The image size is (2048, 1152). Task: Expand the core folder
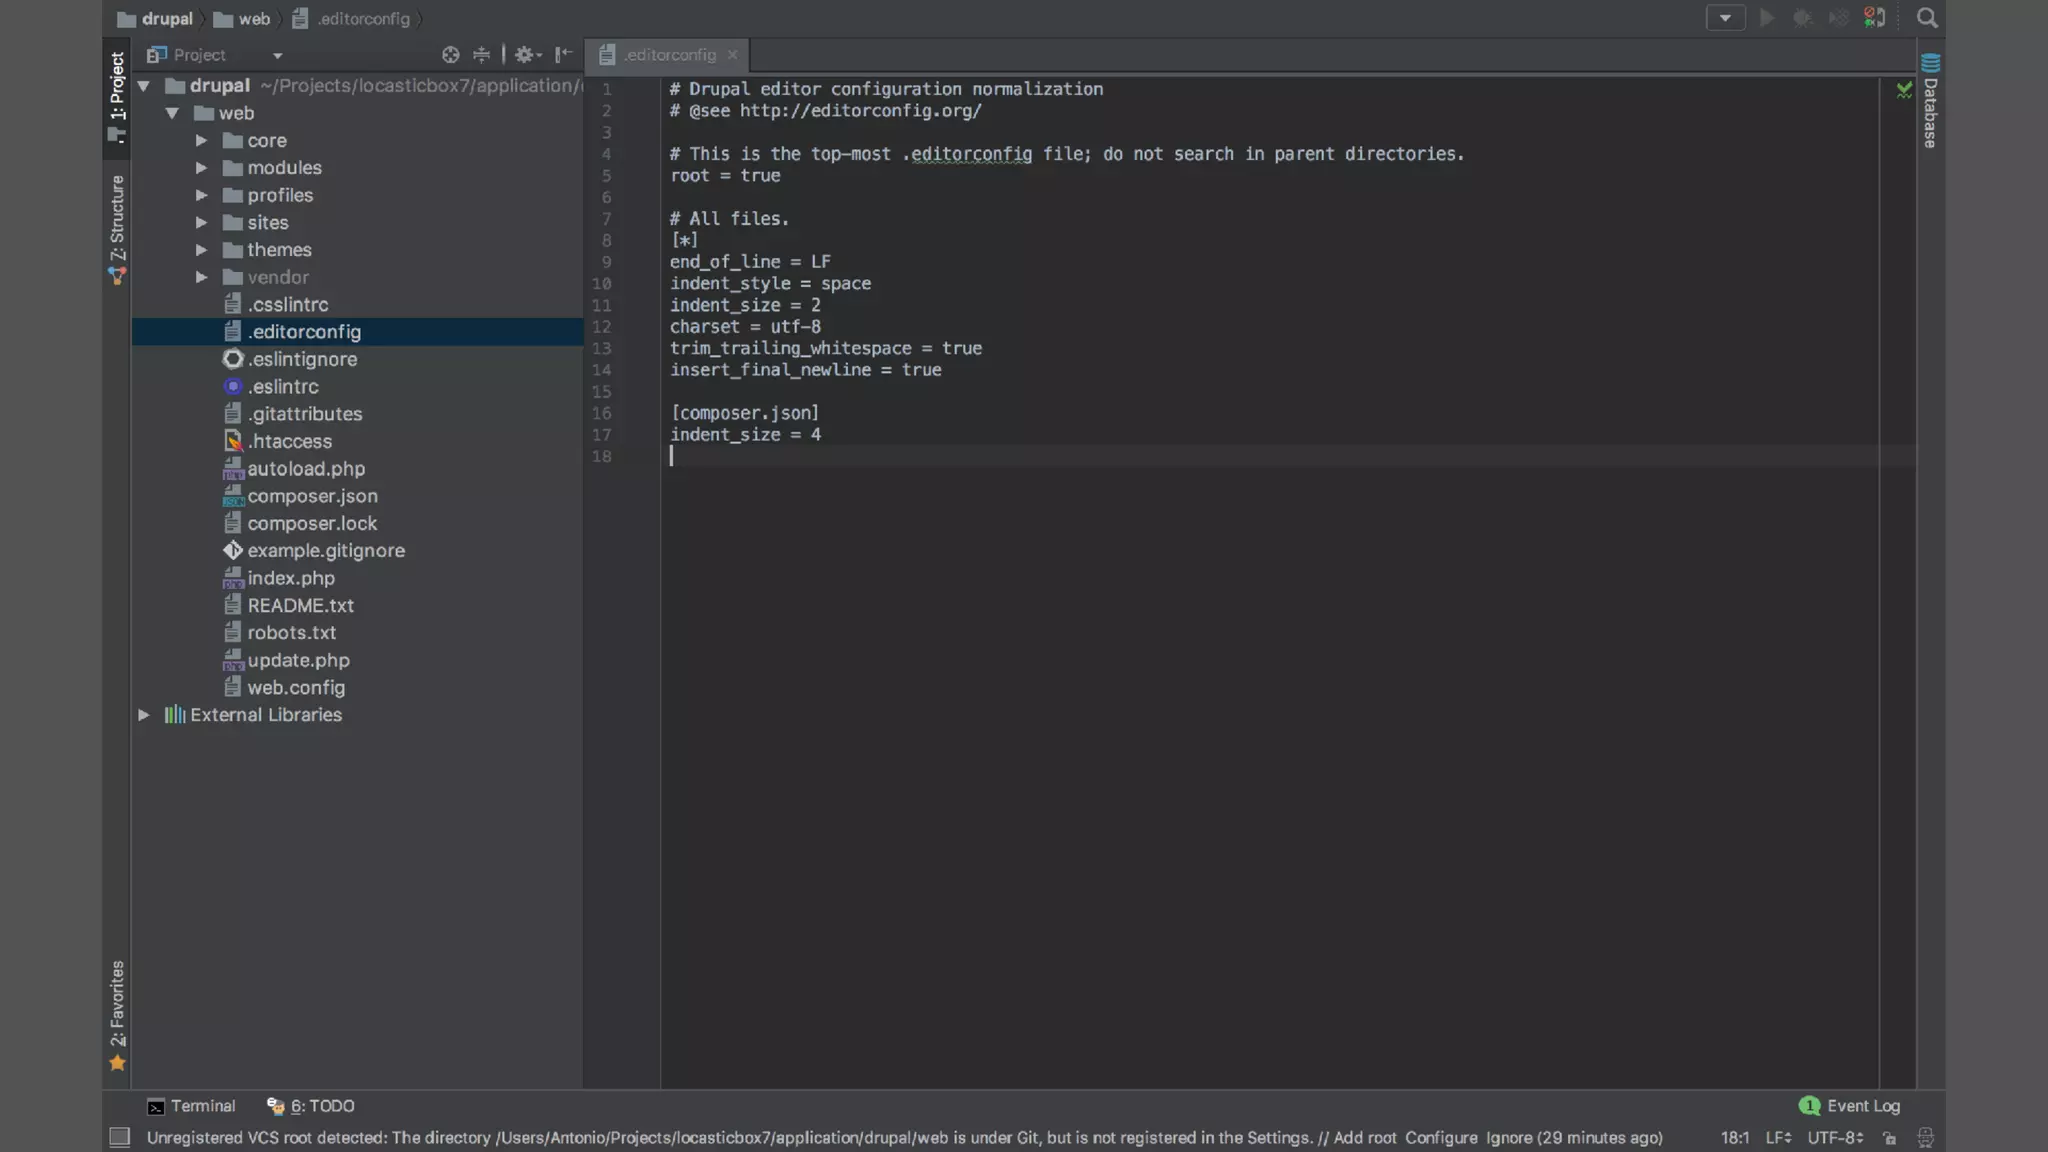(x=201, y=140)
